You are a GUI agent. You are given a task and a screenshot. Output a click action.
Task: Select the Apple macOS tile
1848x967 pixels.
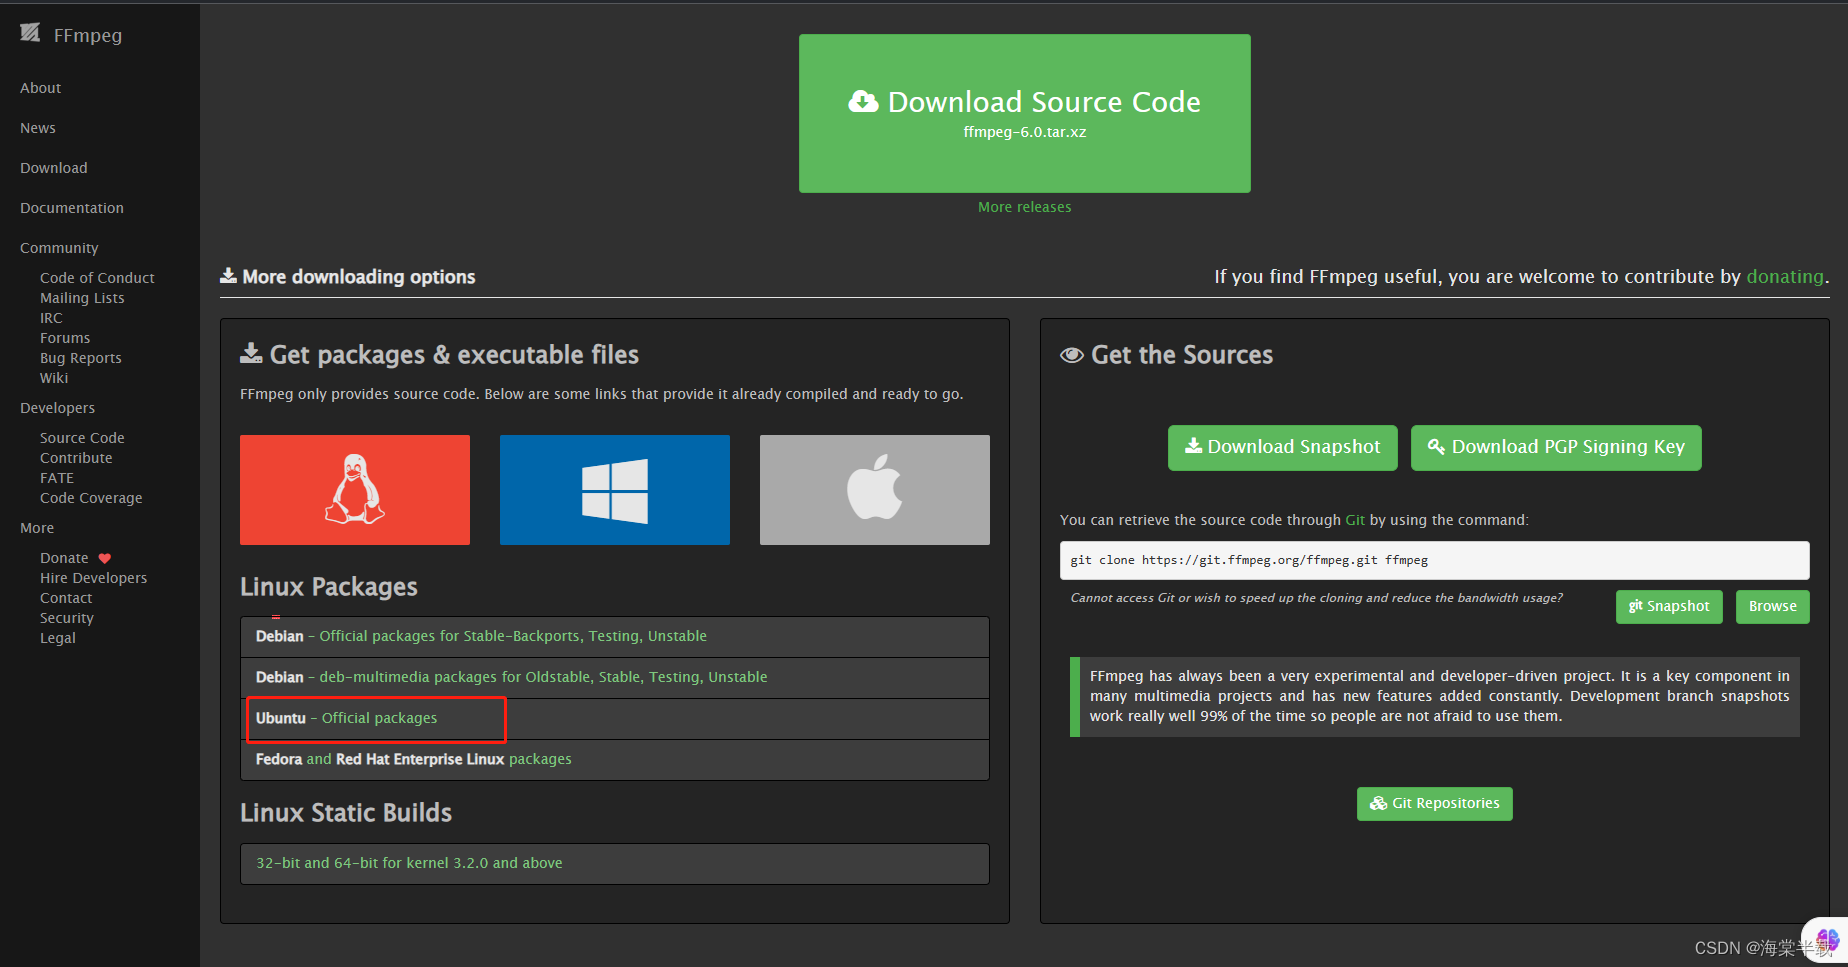click(x=875, y=490)
